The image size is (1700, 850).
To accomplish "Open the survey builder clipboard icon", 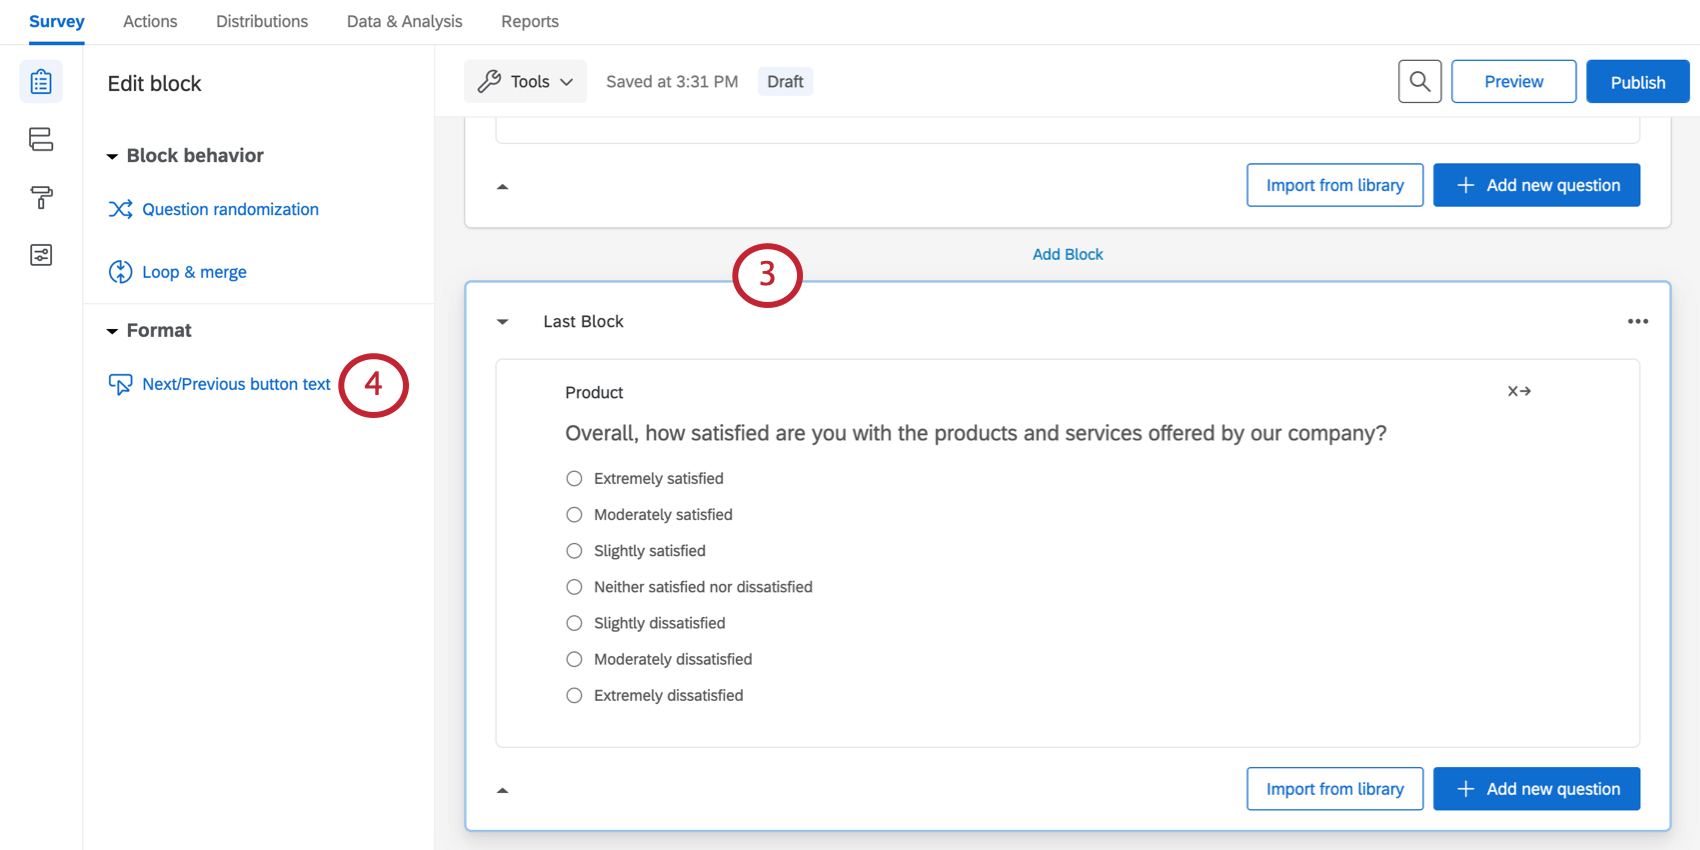I will (x=41, y=82).
